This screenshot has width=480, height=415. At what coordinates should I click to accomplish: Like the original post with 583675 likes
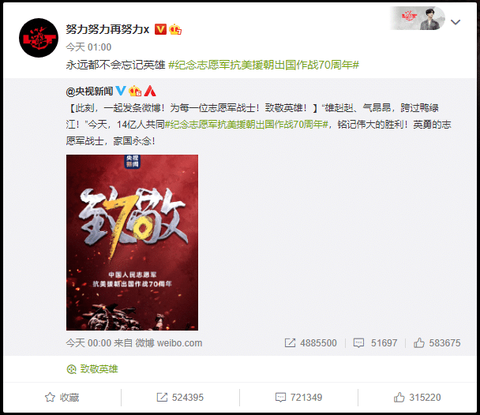[x=437, y=343]
